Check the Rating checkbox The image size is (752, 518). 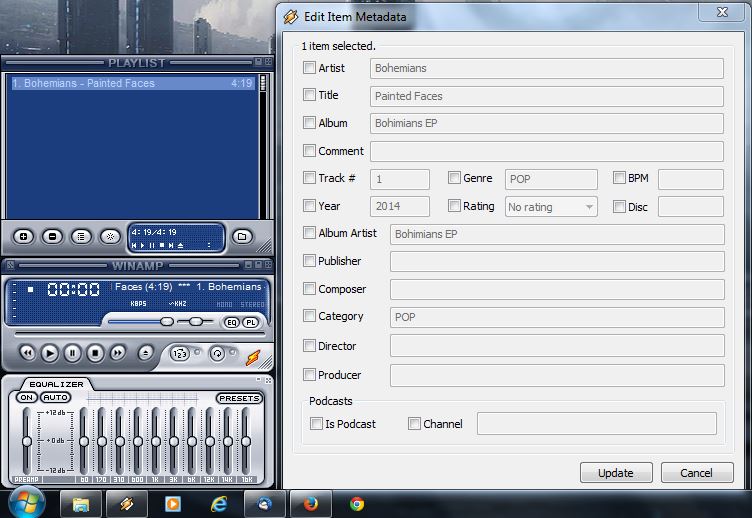454,206
